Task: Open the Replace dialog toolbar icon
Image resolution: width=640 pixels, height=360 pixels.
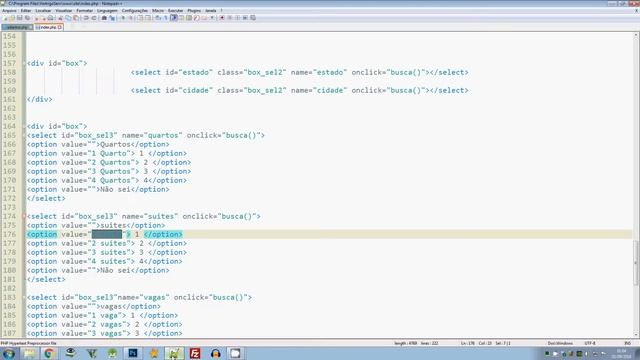Action: point(112,18)
